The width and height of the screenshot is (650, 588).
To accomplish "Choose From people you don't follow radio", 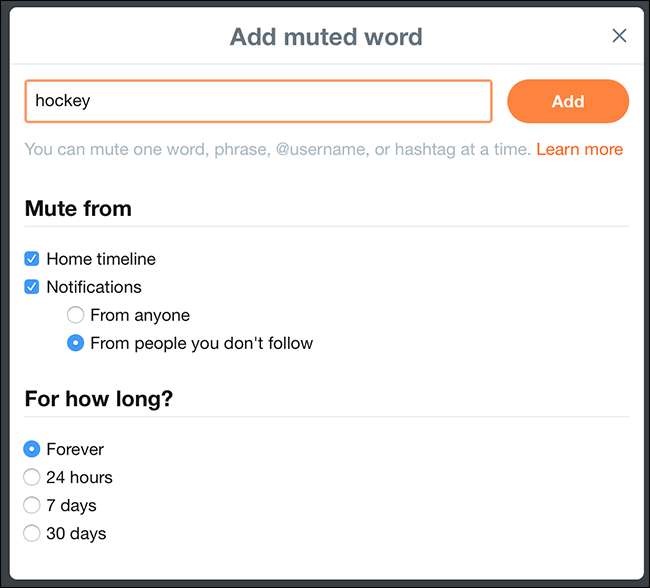I will 75,343.
